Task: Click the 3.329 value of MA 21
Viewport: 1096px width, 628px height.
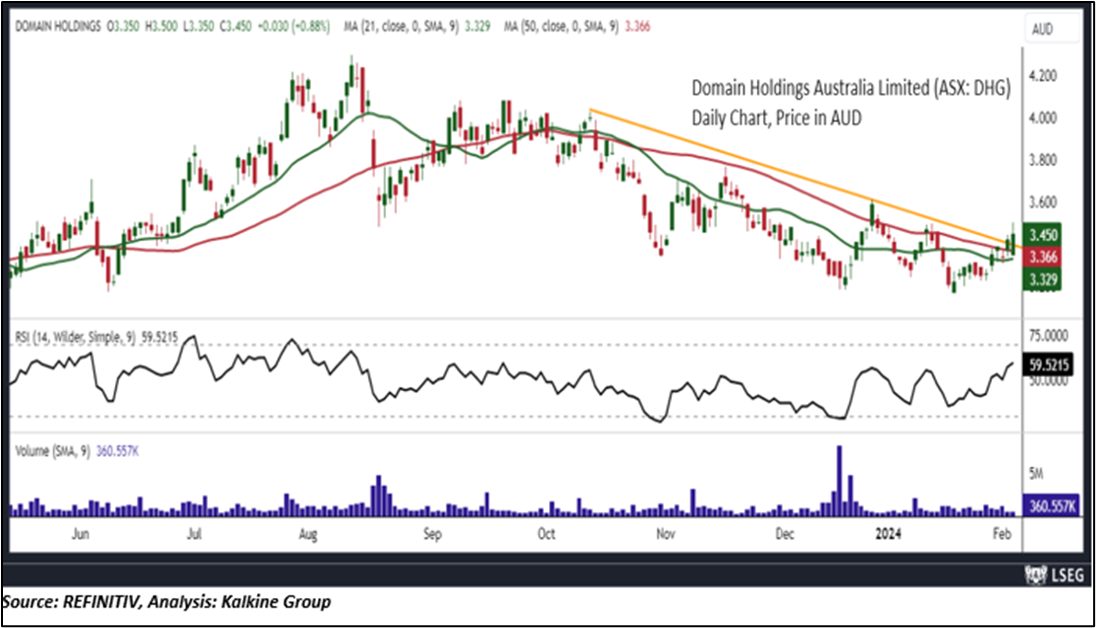Action: tap(477, 27)
